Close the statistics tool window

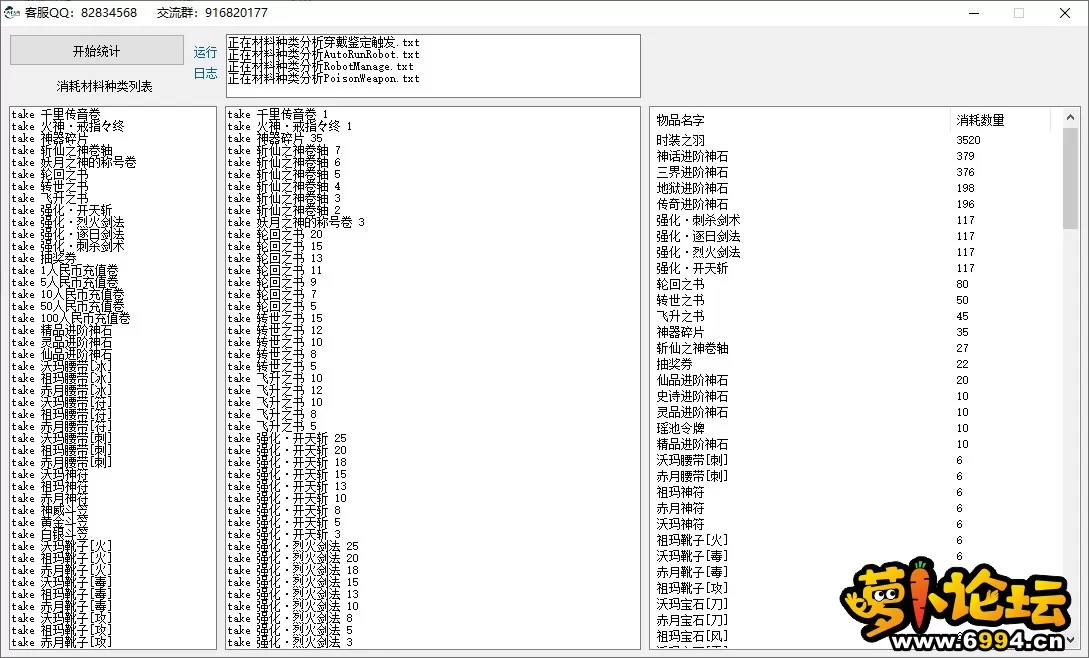coord(1065,13)
